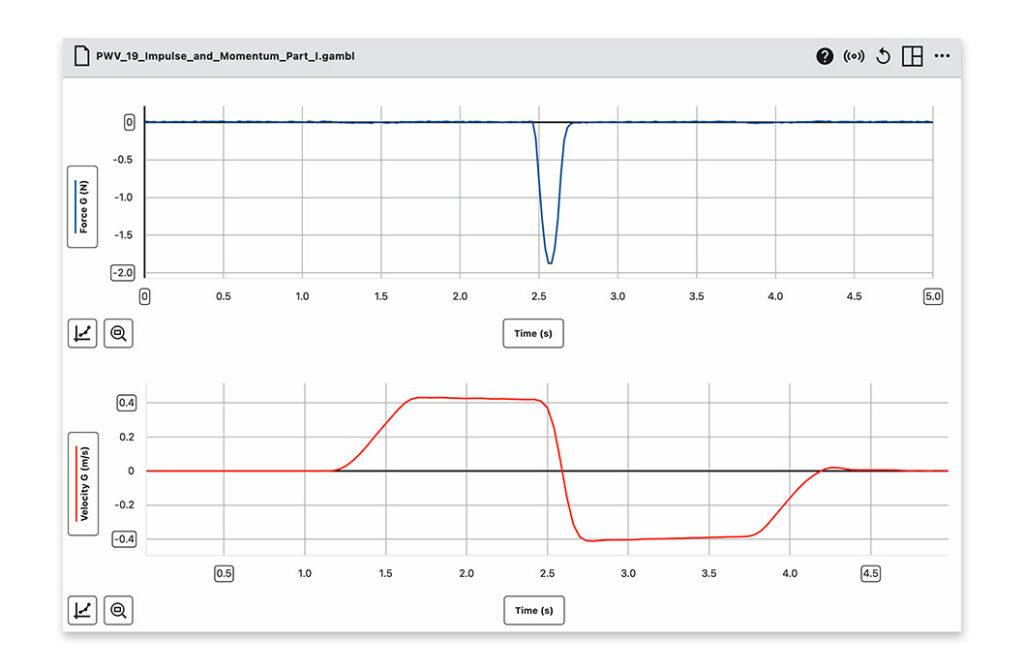The height and width of the screenshot is (670, 1024).
Task: Click the -1.5 tick label on Force axis
Action: click(123, 235)
